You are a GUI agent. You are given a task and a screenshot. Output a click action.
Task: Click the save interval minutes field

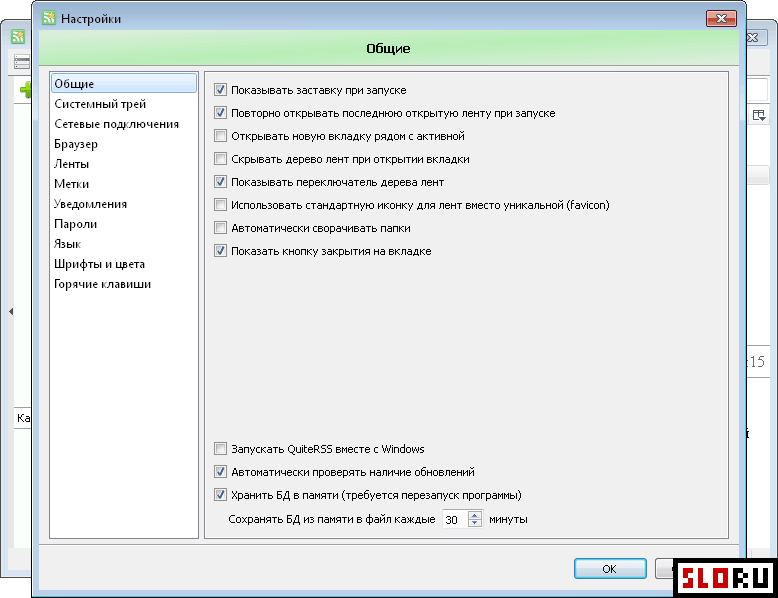pos(455,520)
